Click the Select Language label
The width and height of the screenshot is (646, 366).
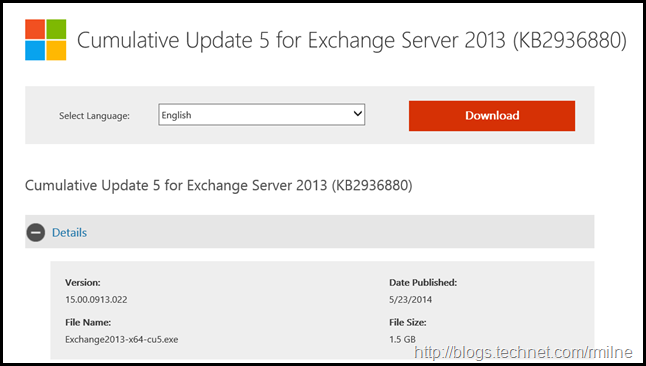pyautogui.click(x=94, y=116)
